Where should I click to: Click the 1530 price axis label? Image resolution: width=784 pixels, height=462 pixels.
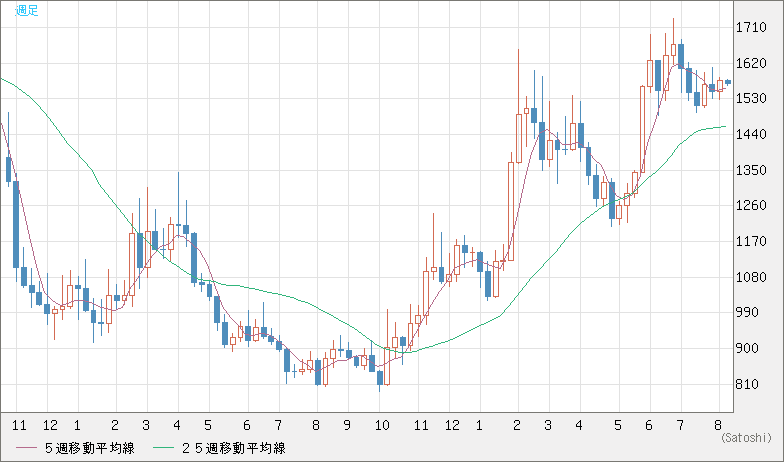[751, 98]
